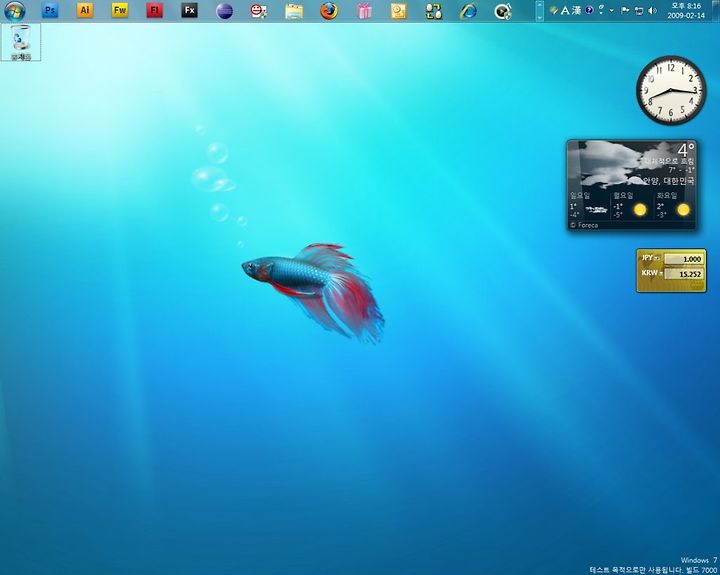Launch Adobe Fireworks from the taskbar

pyautogui.click(x=120, y=10)
